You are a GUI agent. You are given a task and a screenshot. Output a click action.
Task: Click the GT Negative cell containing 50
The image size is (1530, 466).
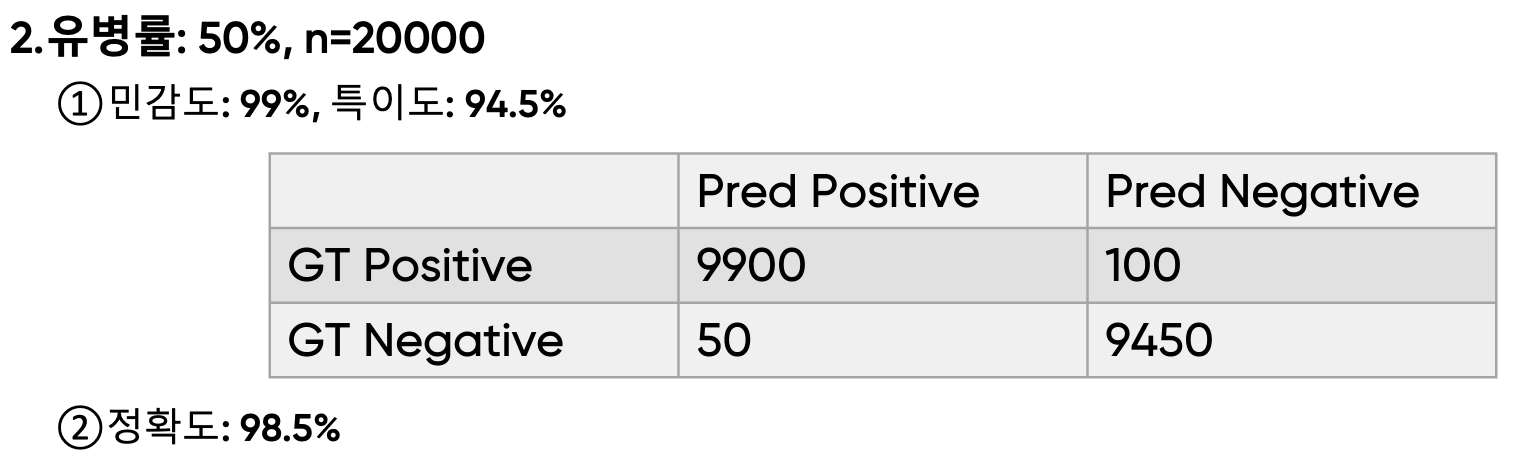click(882, 340)
